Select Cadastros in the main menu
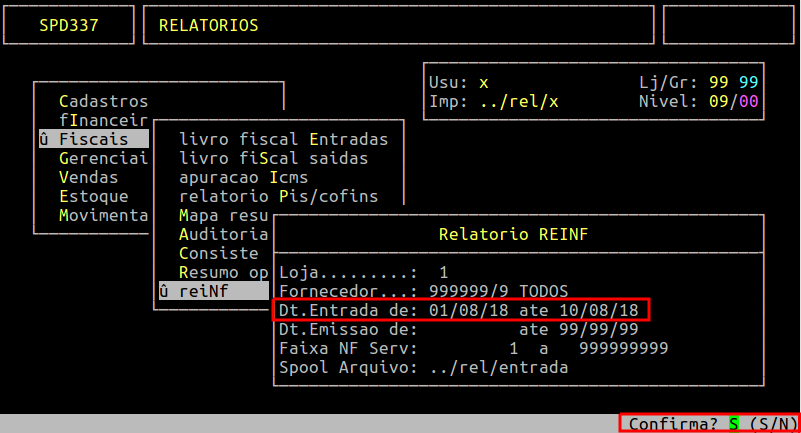Viewport: 801px width, 433px height. 103,101
